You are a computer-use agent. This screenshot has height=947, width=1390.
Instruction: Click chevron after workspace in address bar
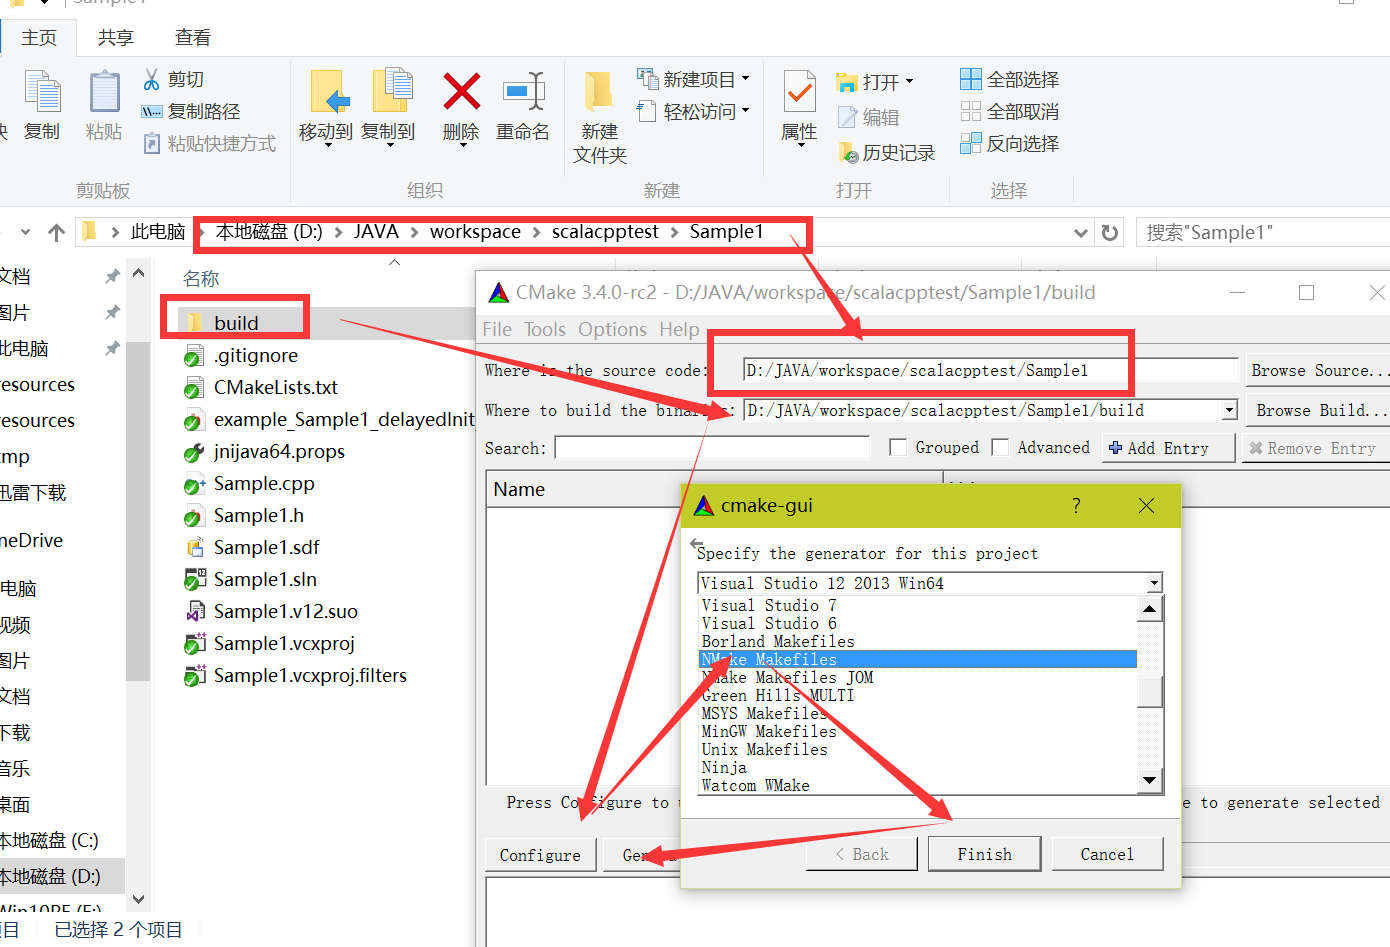tap(536, 232)
